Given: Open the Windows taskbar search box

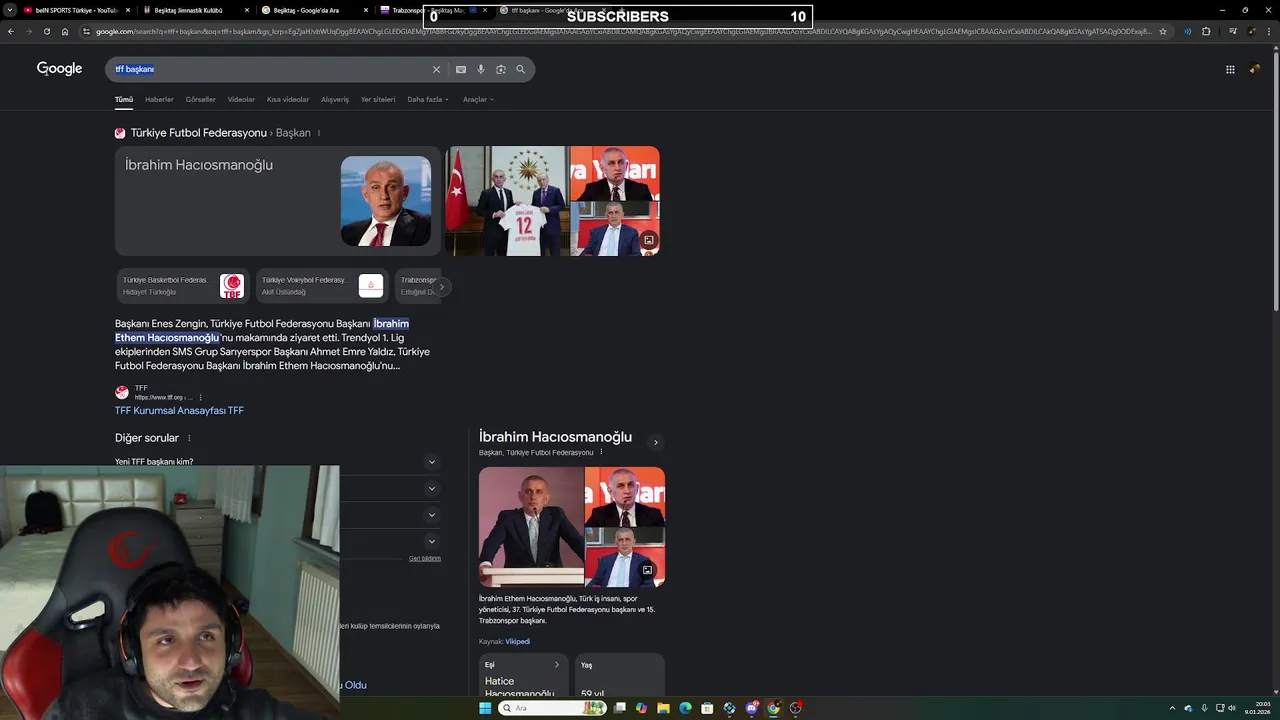Looking at the screenshot, I should pos(551,708).
